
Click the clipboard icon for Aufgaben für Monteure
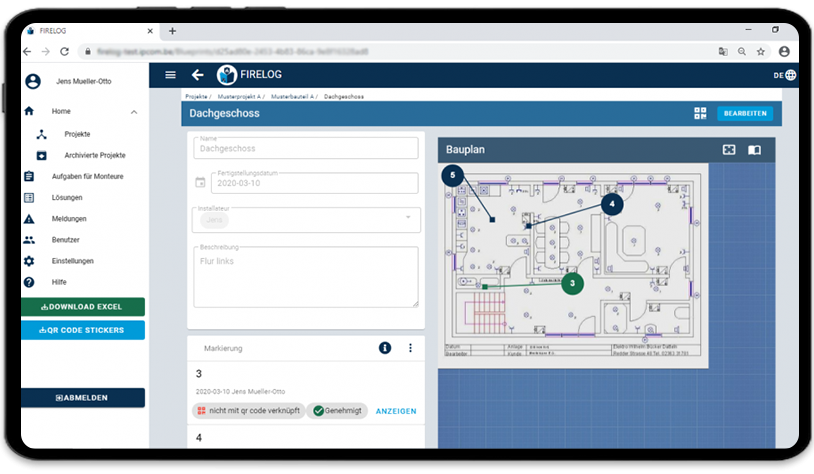[29, 177]
